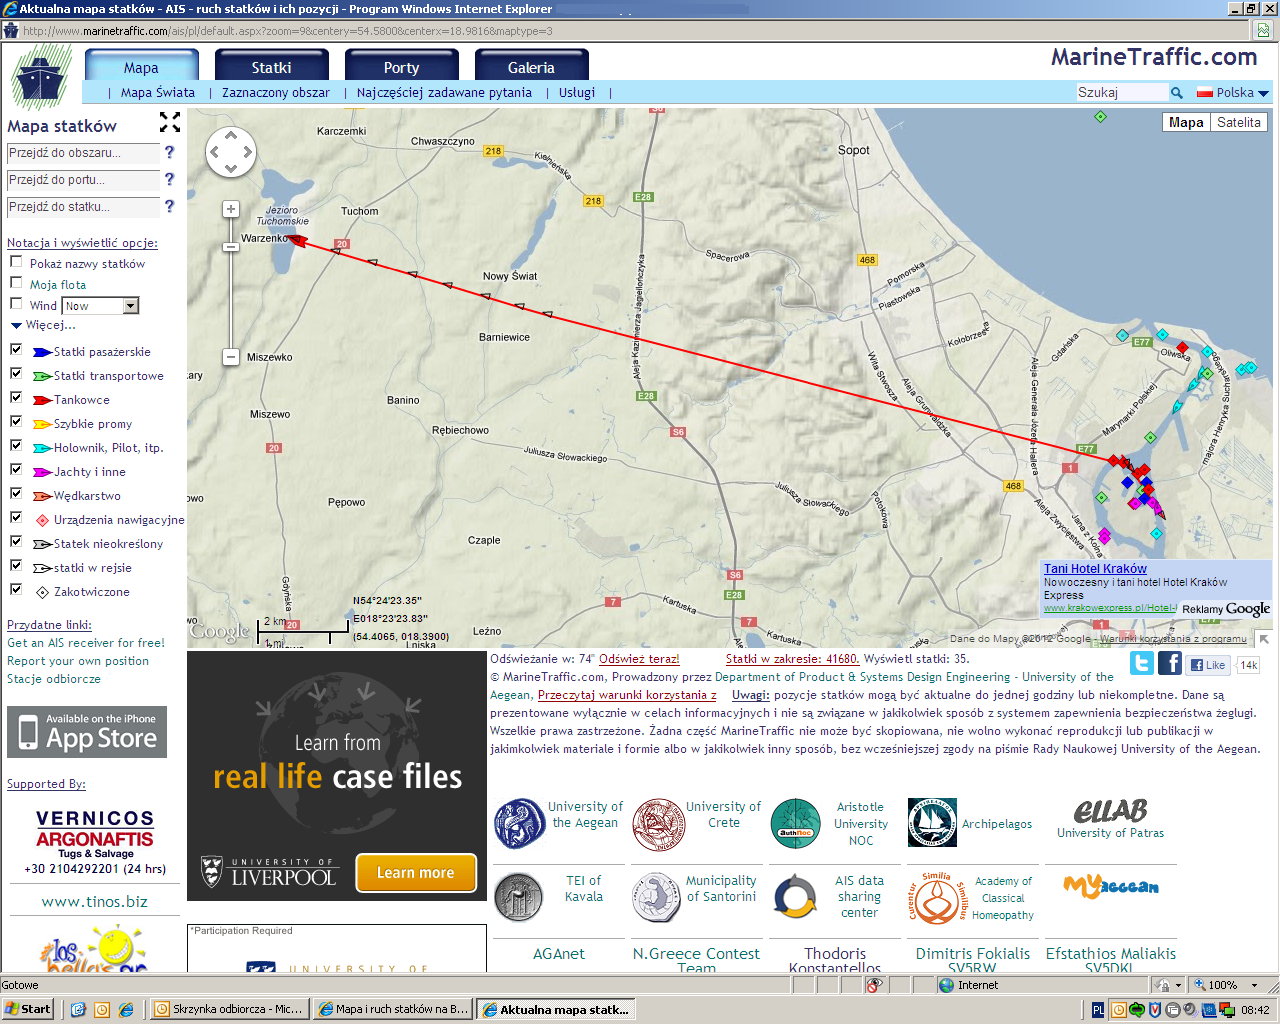1280x1024 pixels.
Task: Open Najczęściej zadawane pytania menu item
Action: pos(444,92)
